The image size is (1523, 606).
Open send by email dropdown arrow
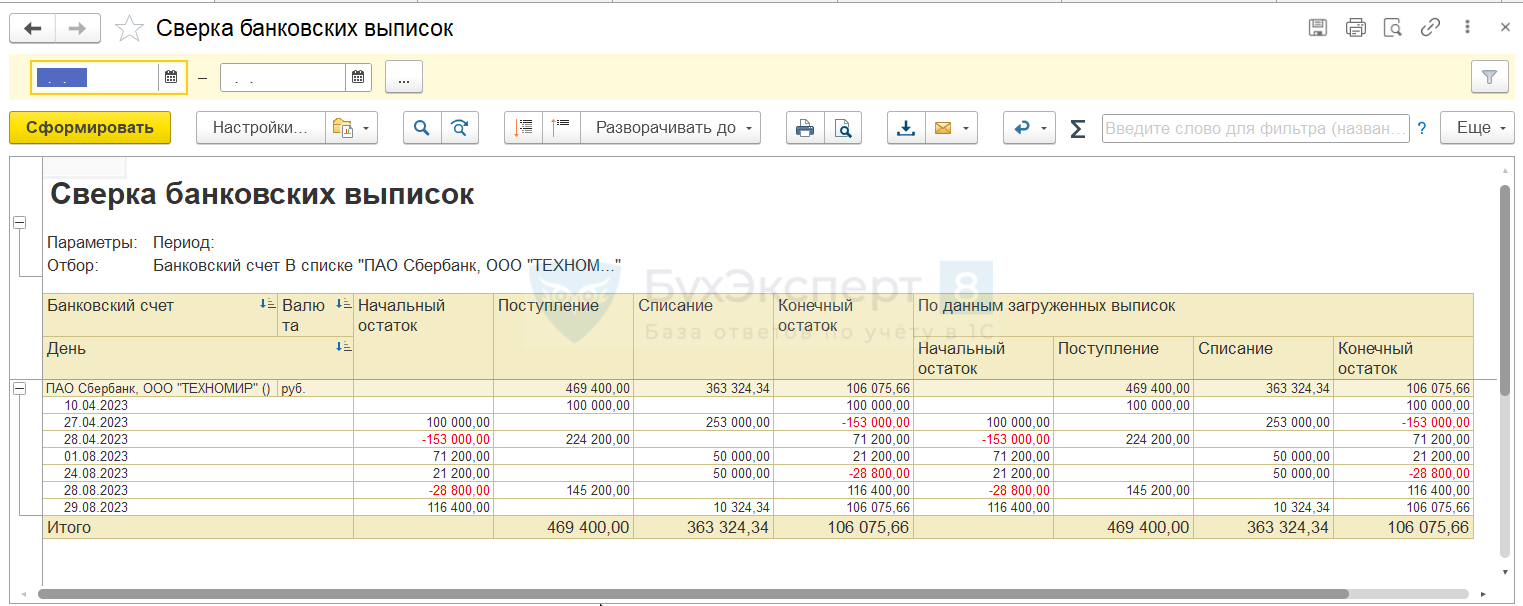click(966, 128)
